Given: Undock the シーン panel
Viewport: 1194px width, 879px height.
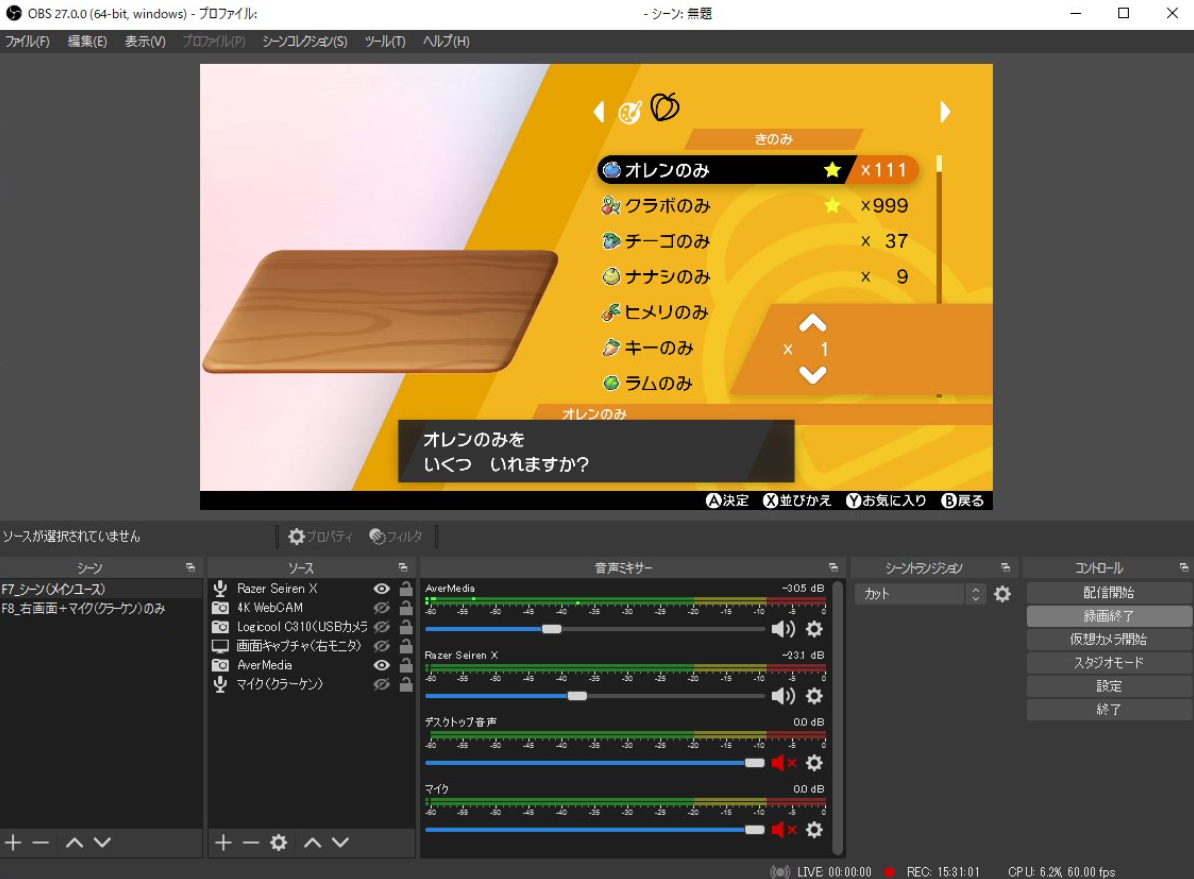Looking at the screenshot, I should [190, 568].
